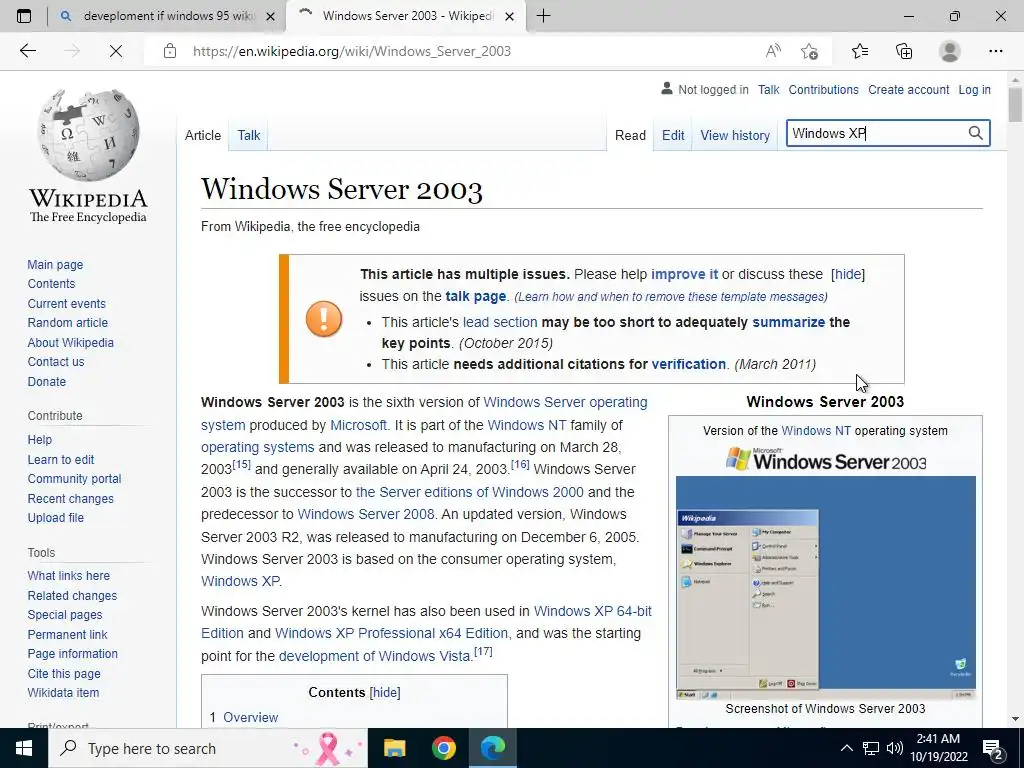Image resolution: width=1024 pixels, height=768 pixels.
Task: Click the browser Back arrow
Action: point(27,51)
